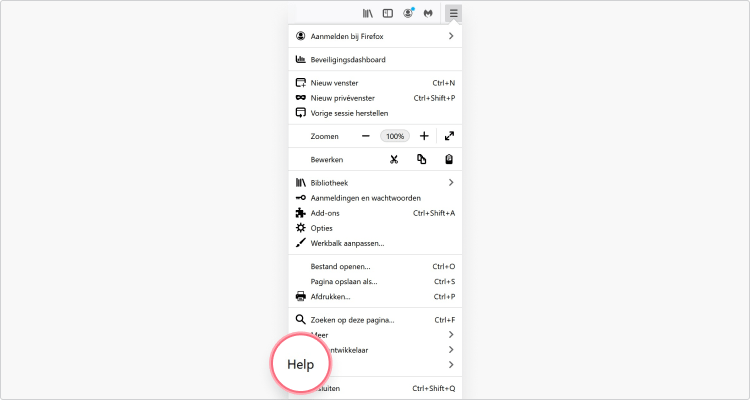750x400 pixels.
Task: Expand the Bibliotheek submenu arrow
Action: coord(451,182)
